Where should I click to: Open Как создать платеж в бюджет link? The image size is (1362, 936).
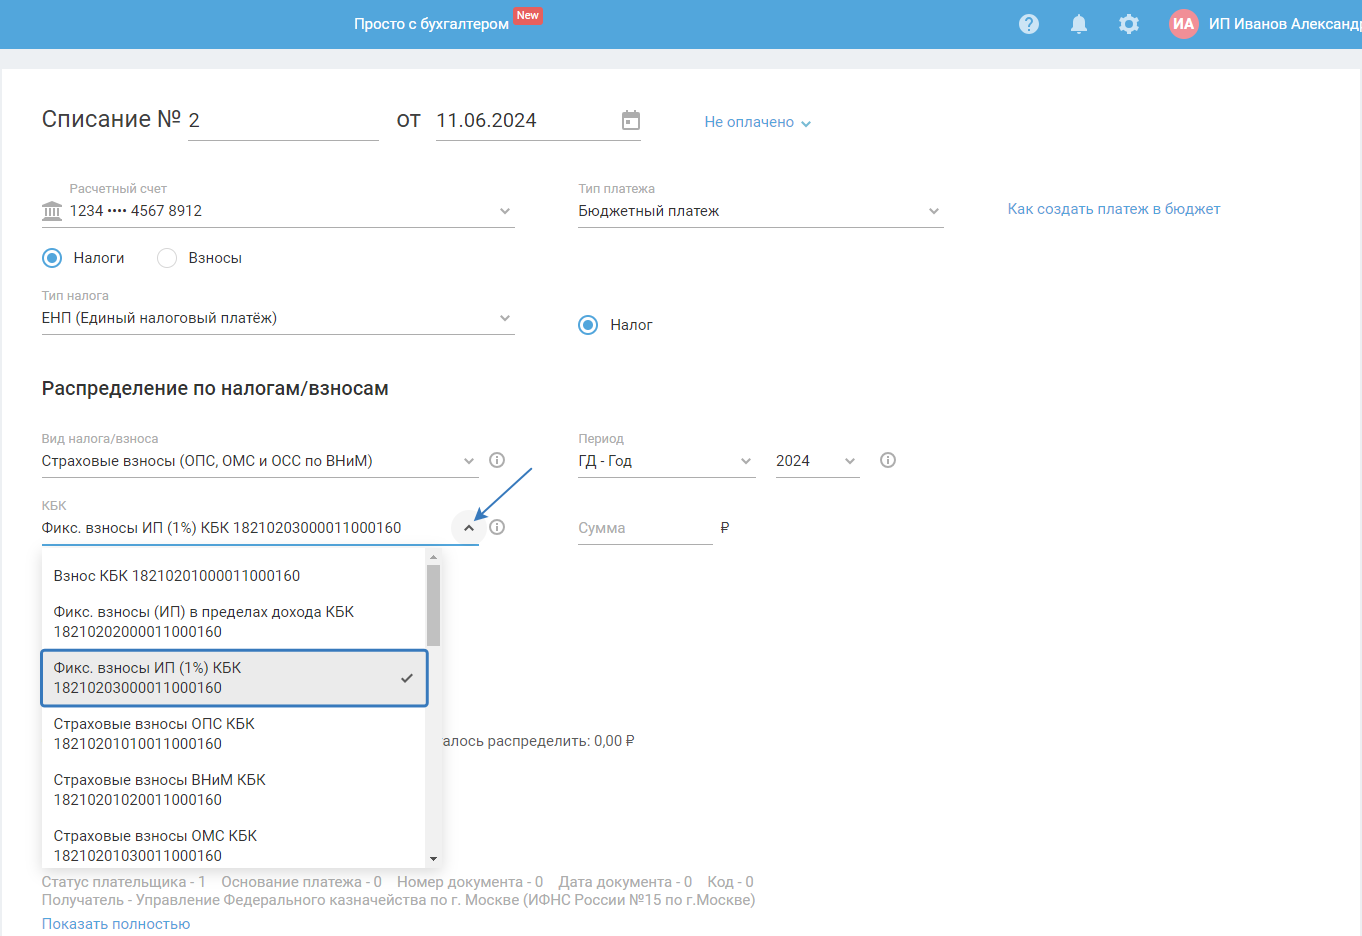[x=1114, y=209]
